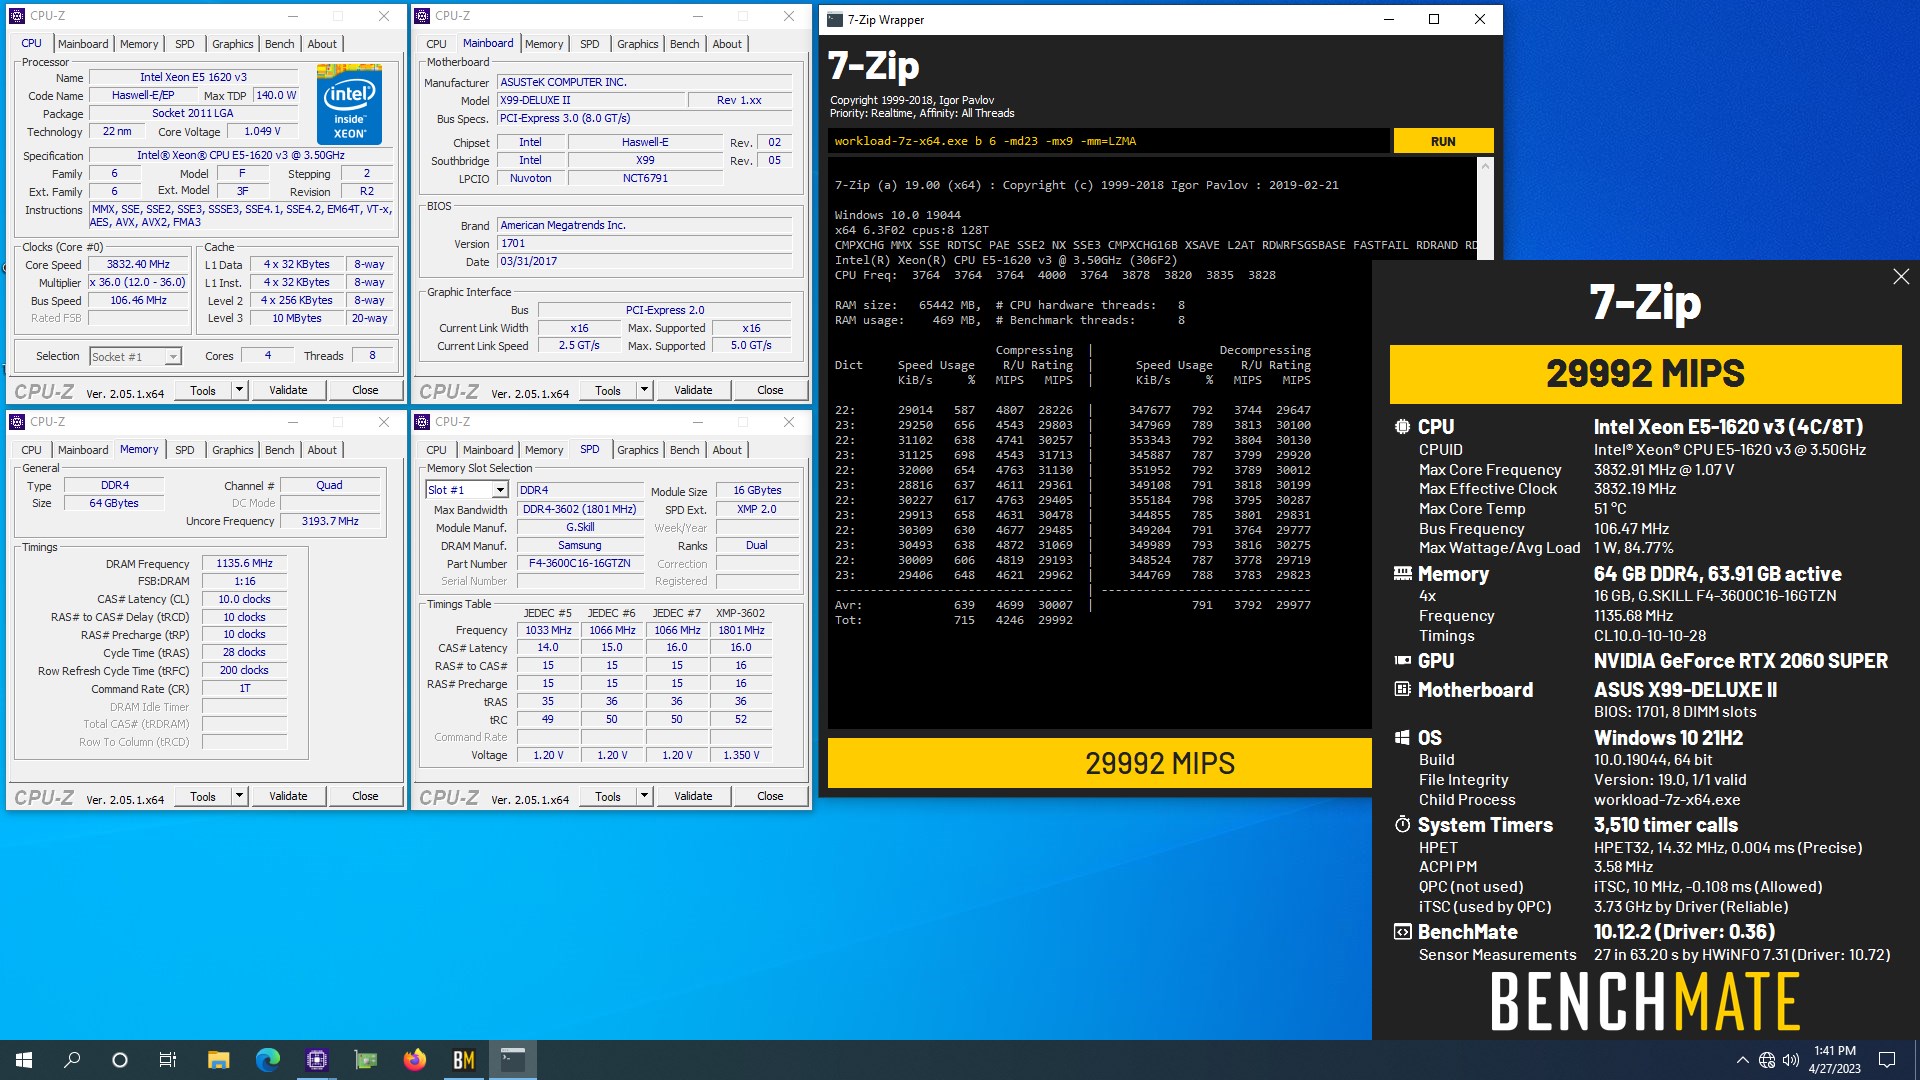
Task: Click Motherboard icon in BenchMate results
Action: tap(1402, 690)
